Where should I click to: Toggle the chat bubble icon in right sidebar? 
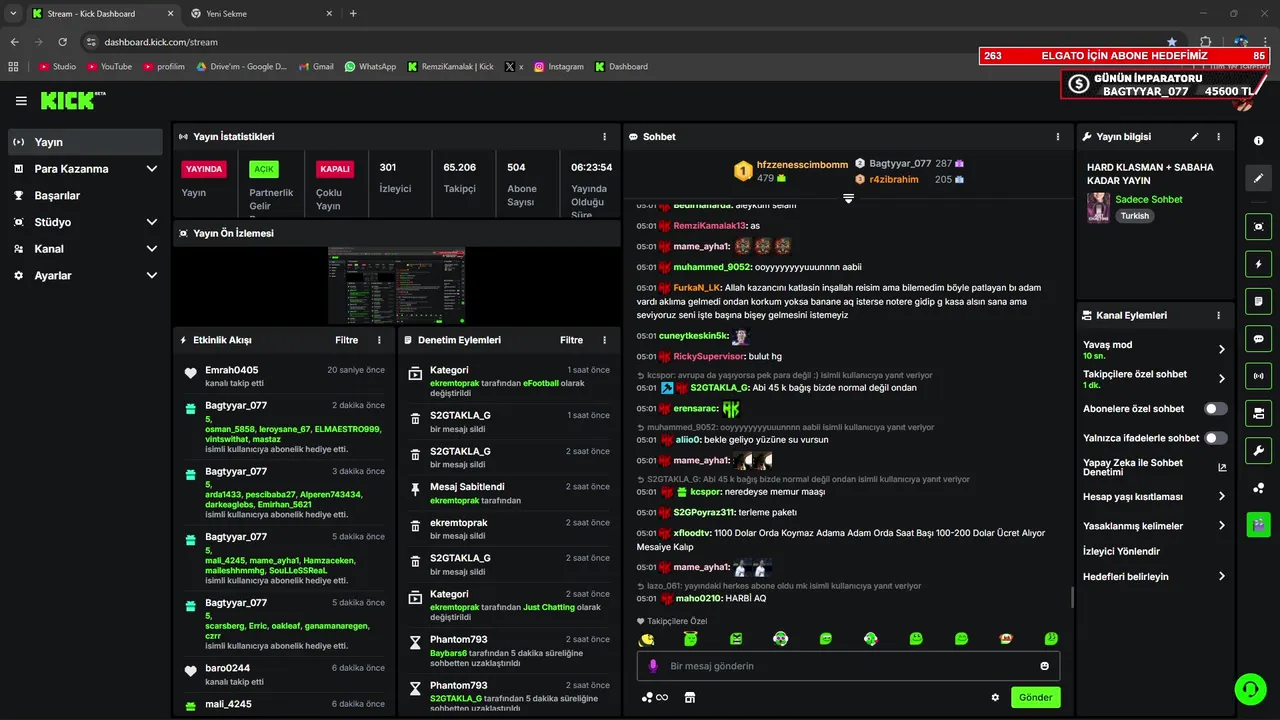tap(1258, 338)
